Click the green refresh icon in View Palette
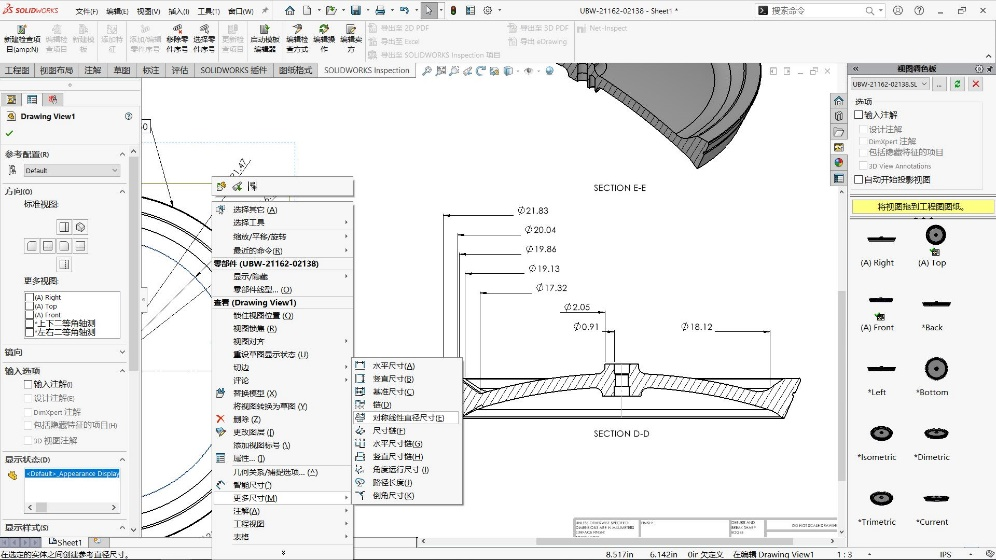The width and height of the screenshot is (996, 560). pyautogui.click(x=958, y=85)
